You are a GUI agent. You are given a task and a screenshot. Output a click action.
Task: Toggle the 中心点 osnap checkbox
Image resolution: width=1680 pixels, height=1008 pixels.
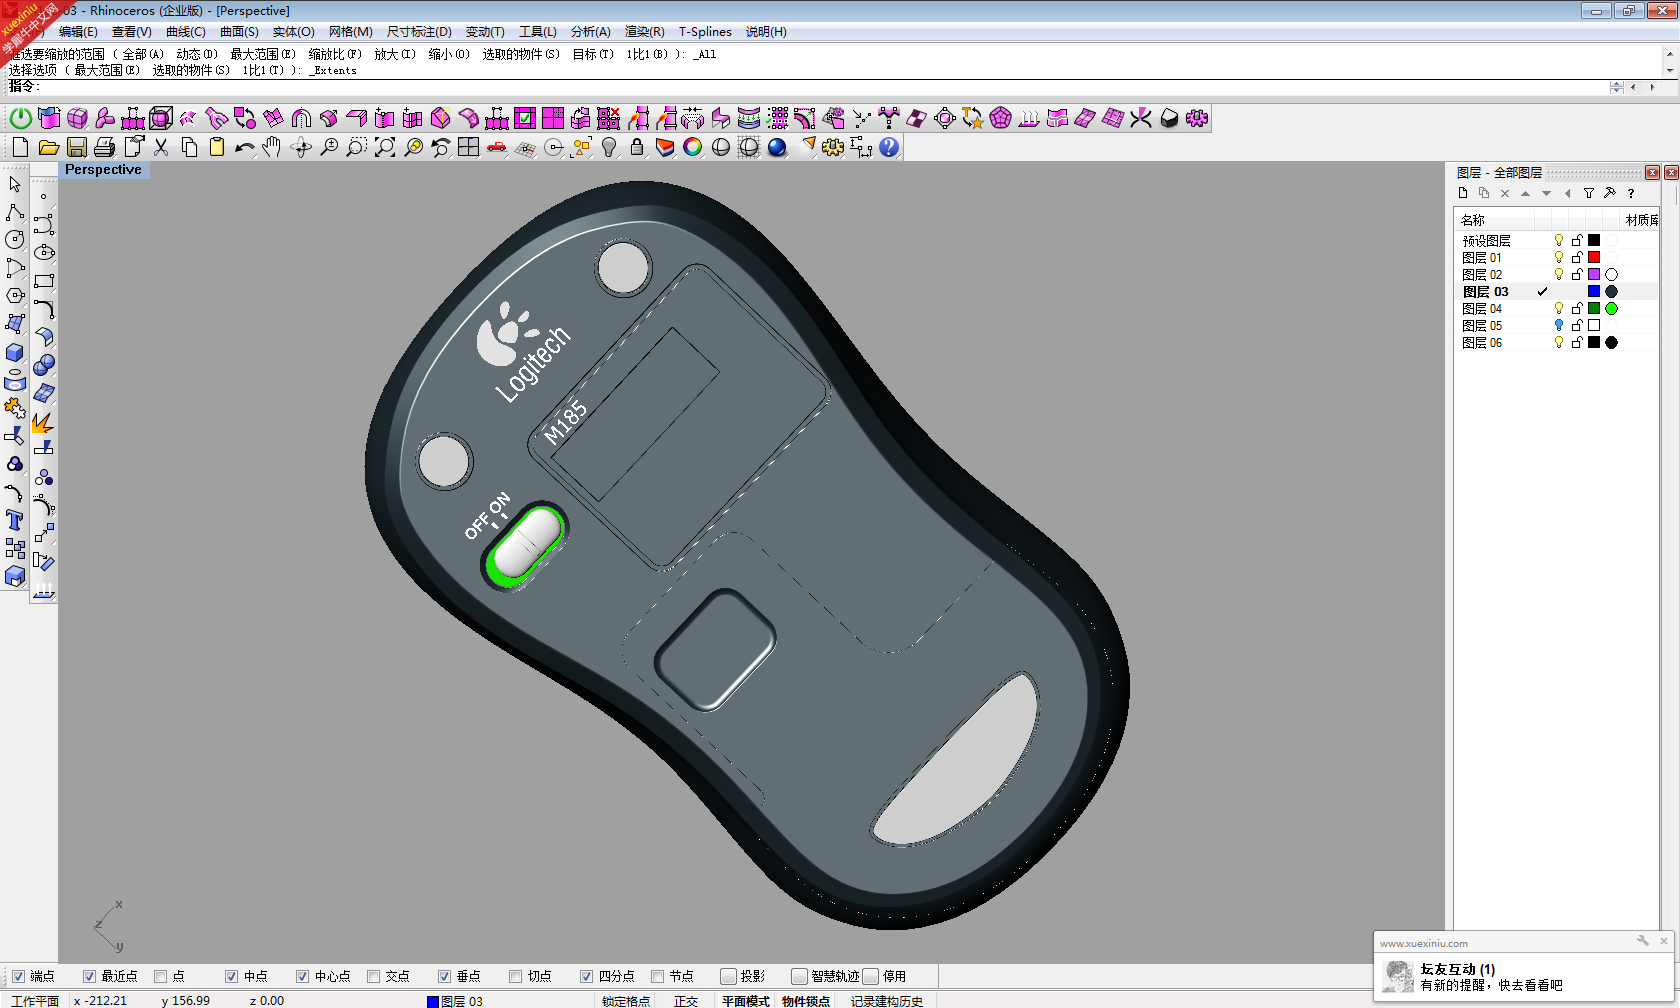click(x=302, y=976)
